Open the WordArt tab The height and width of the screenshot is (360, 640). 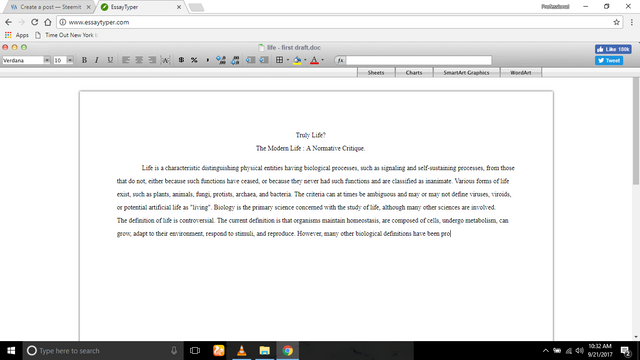[521, 73]
